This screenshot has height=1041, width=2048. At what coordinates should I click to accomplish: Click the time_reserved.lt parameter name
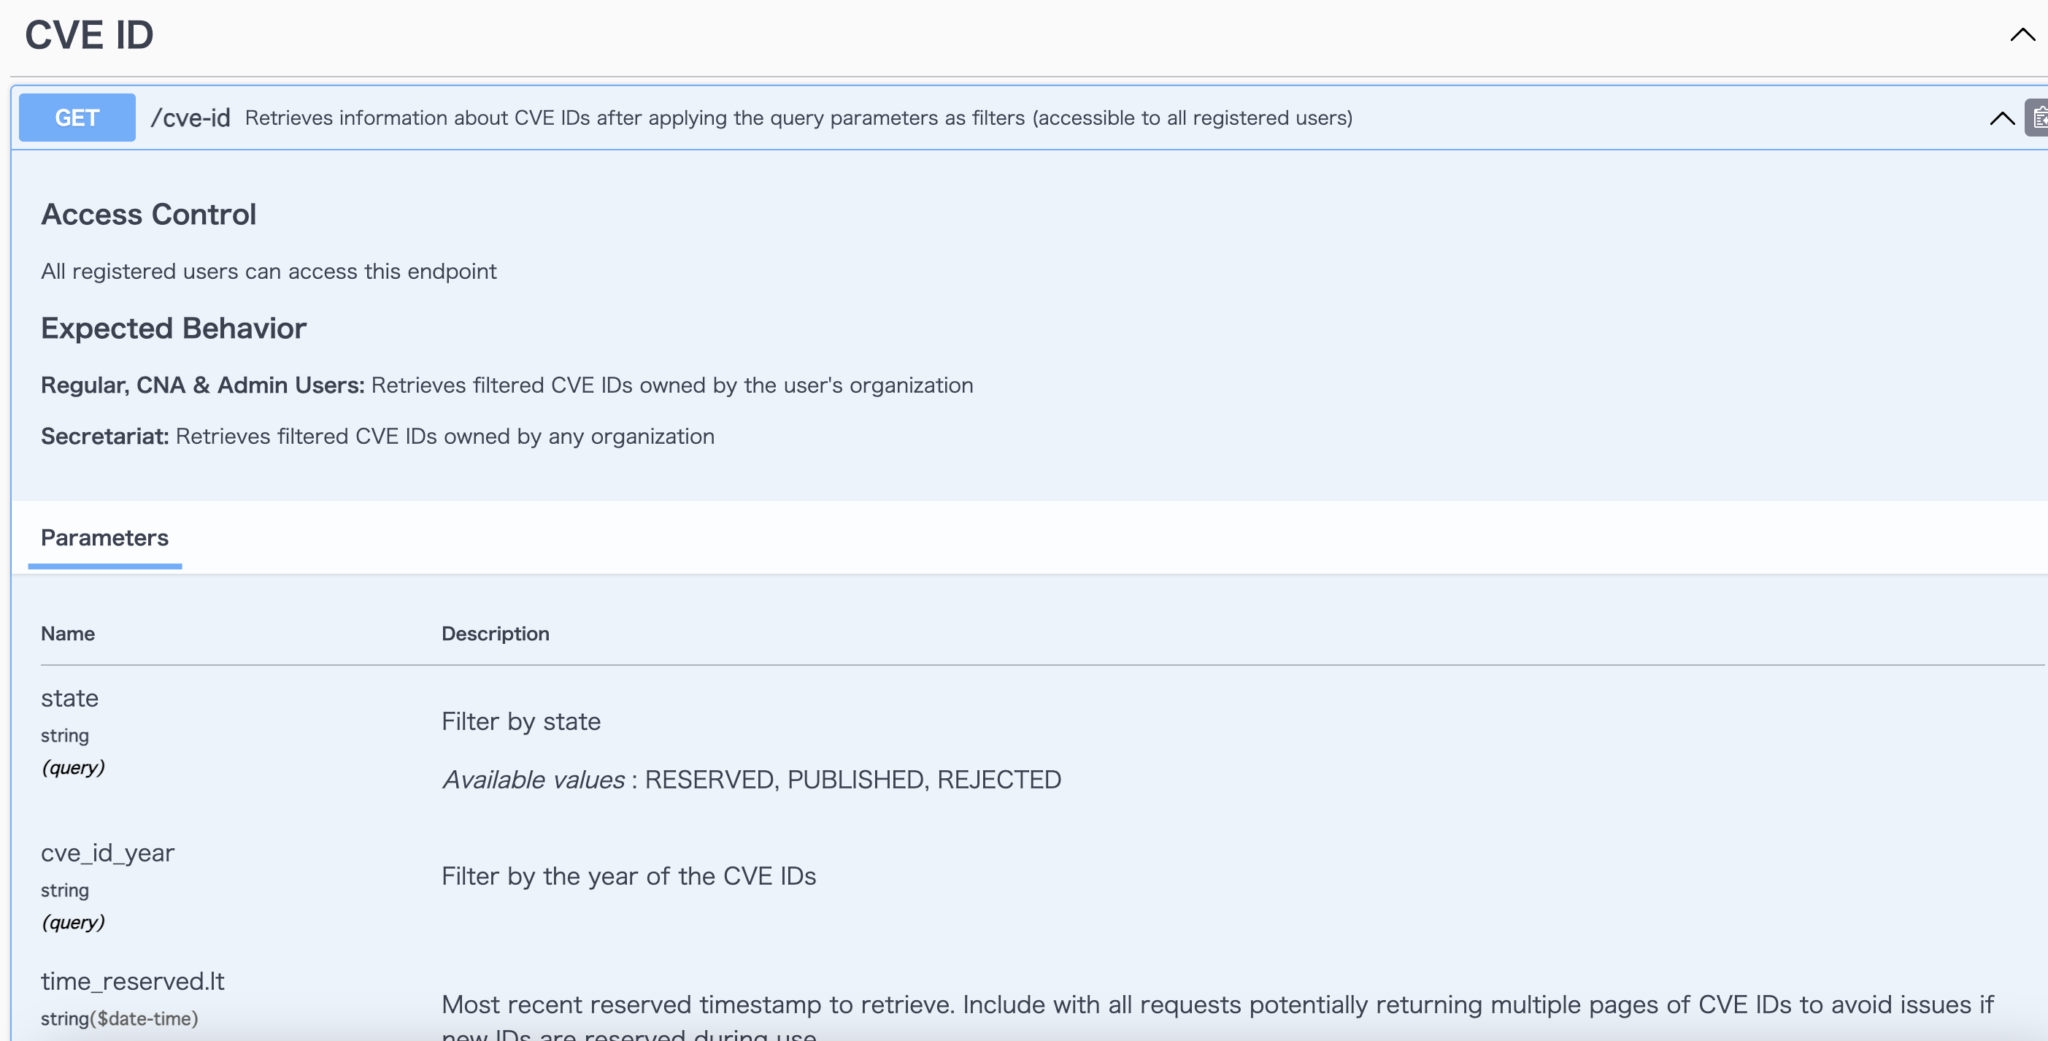[133, 982]
